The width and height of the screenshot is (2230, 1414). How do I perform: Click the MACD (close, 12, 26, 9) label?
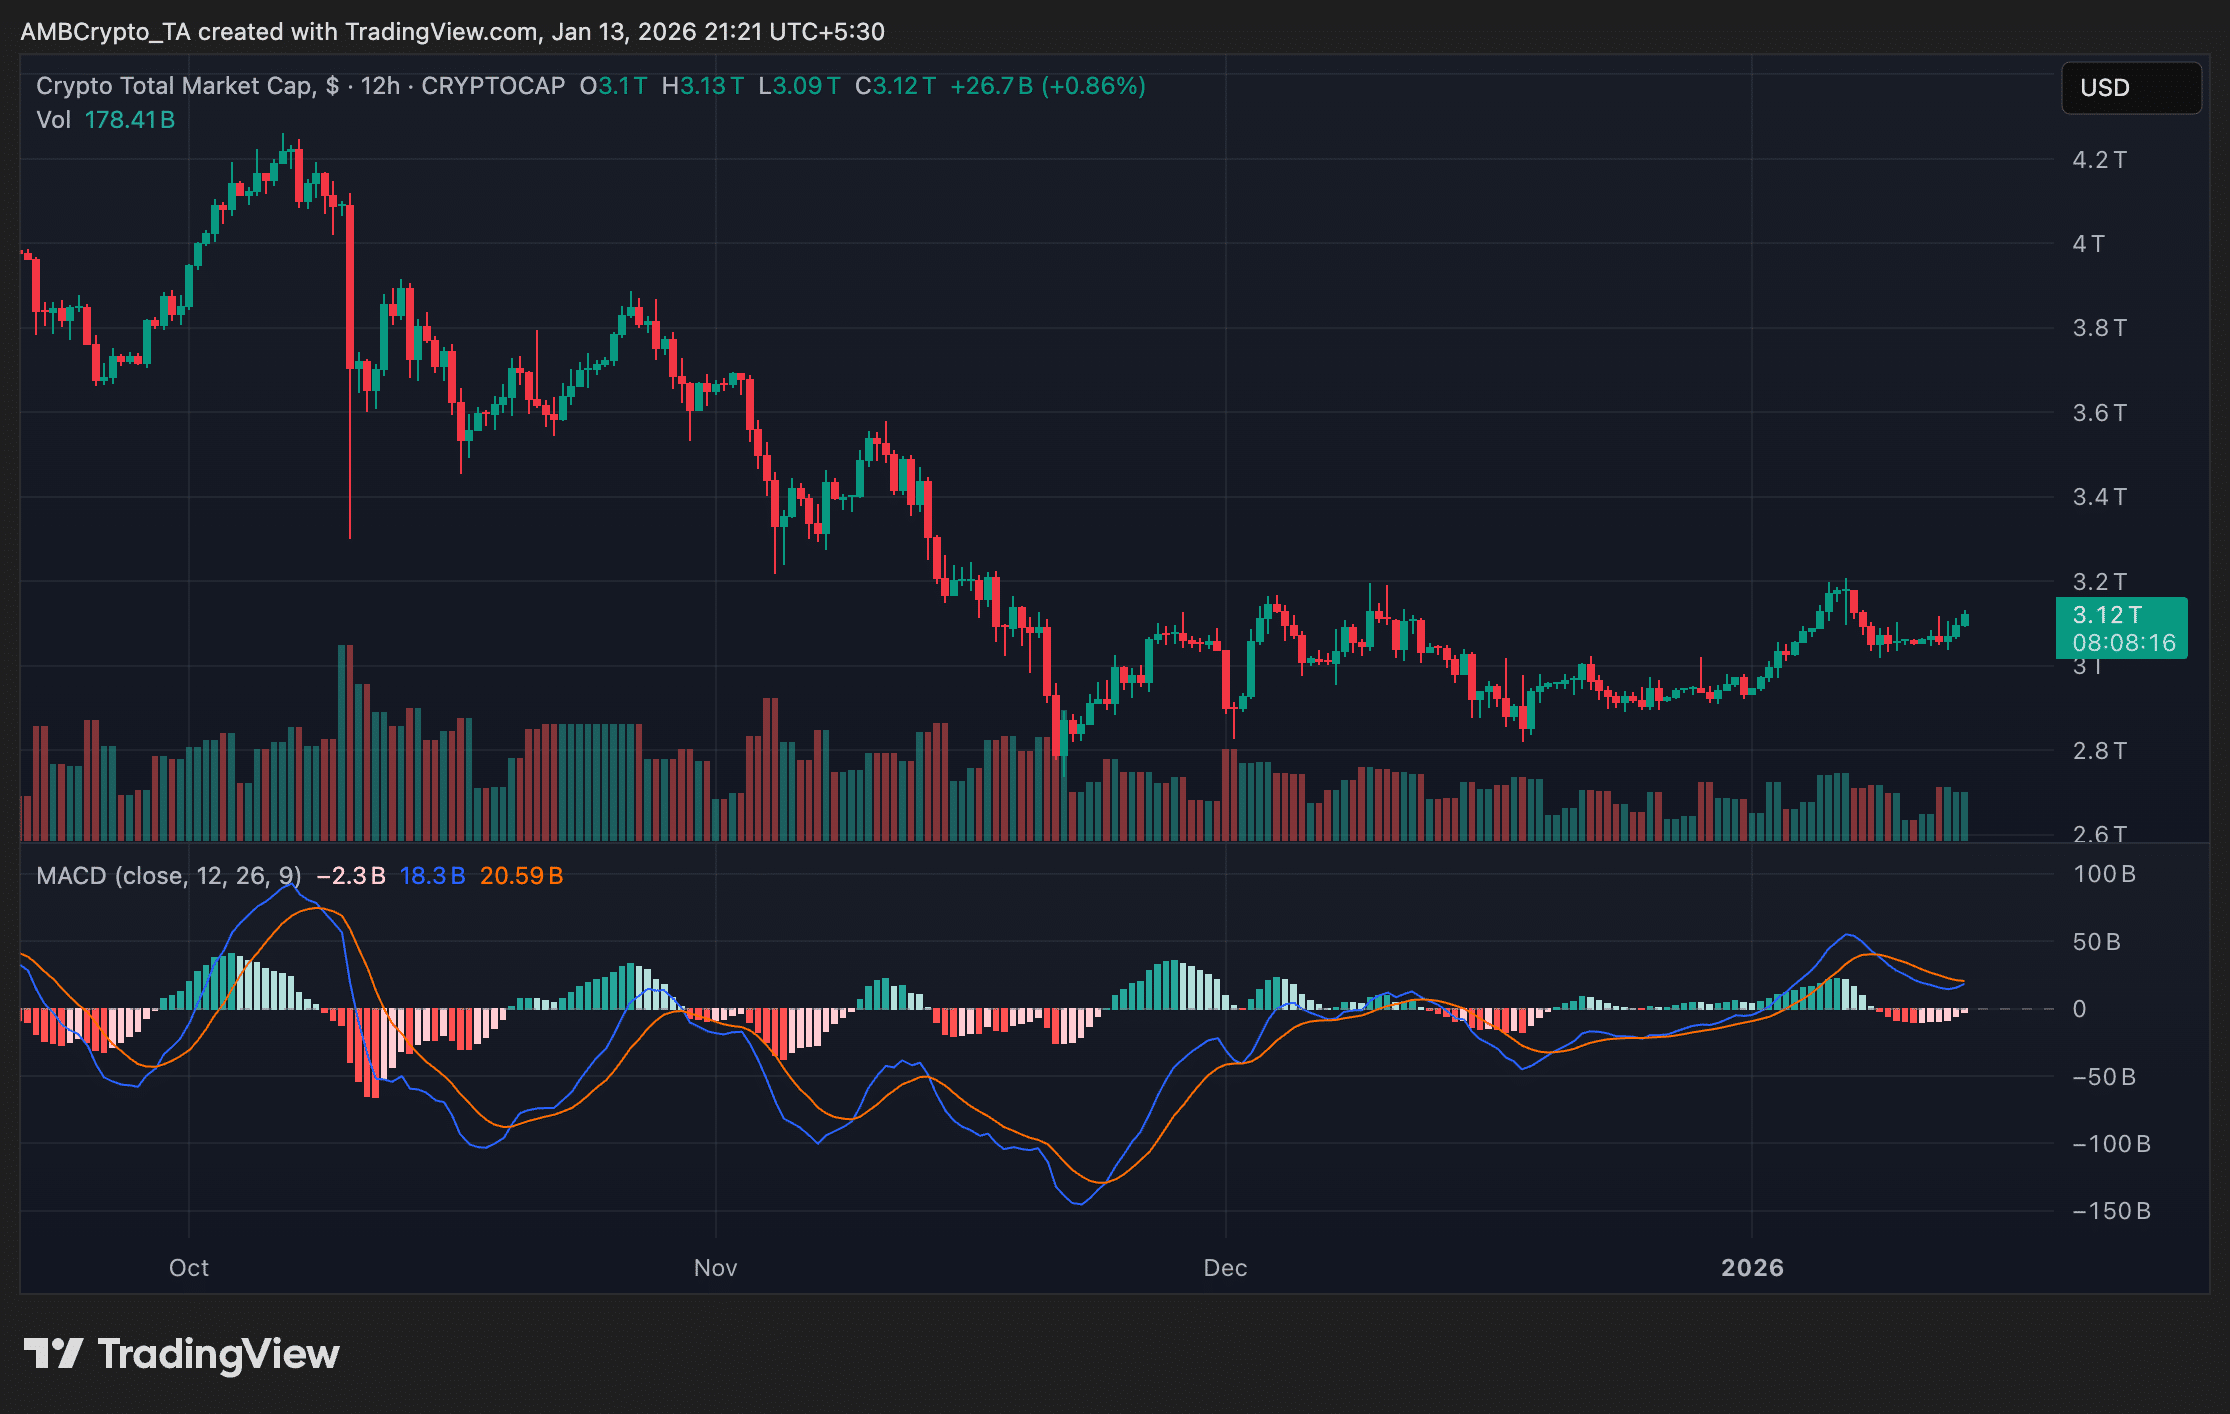pos(168,876)
